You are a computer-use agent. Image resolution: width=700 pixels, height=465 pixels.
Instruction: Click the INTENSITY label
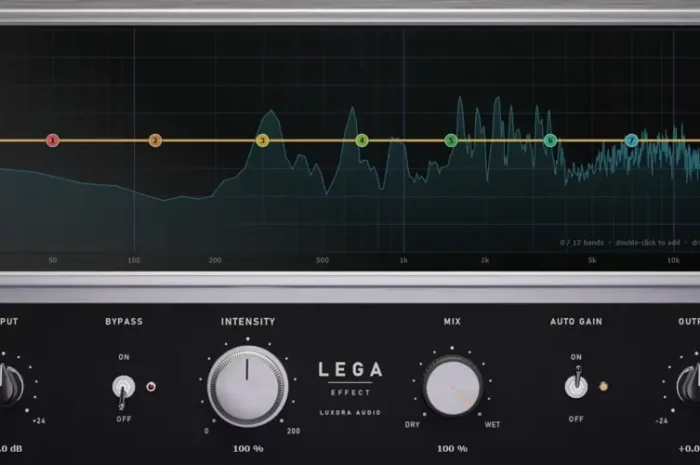[248, 322]
